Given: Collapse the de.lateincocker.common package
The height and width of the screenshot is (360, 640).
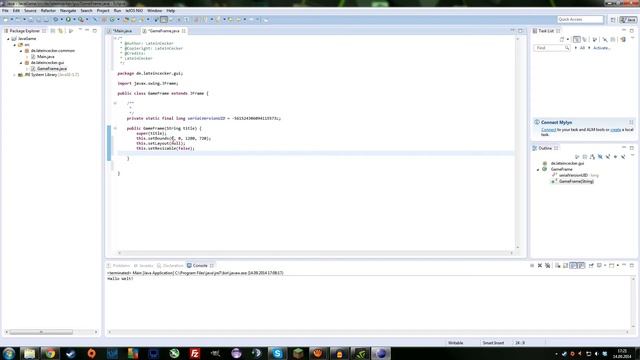Looking at the screenshot, I should [x=21, y=51].
